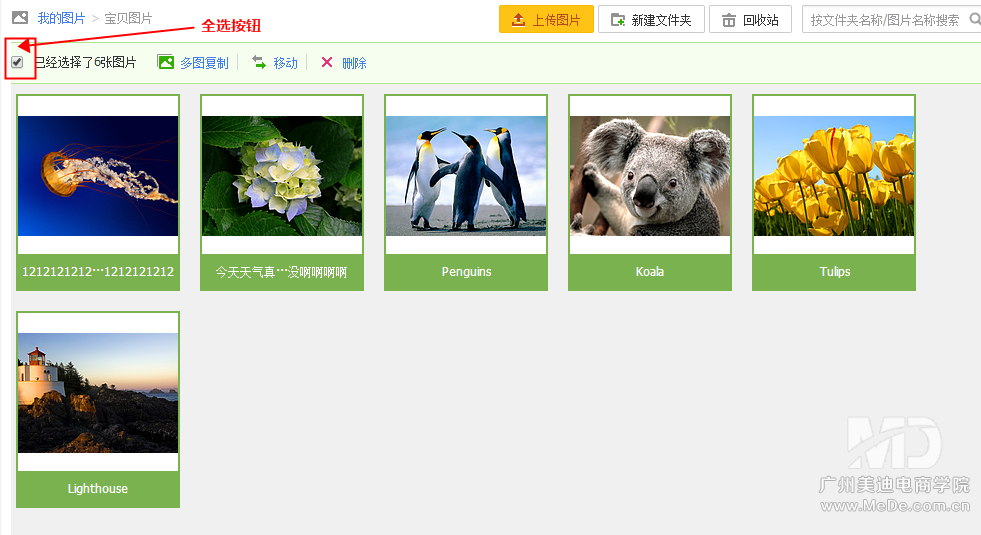Click the new folder icon
The image size is (981, 535).
pyautogui.click(x=618, y=20)
